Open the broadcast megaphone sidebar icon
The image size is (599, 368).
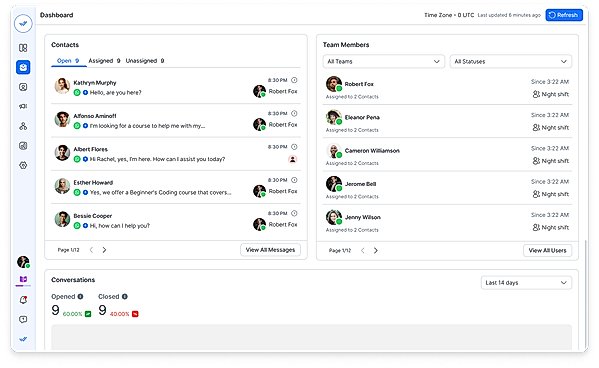pos(23,106)
